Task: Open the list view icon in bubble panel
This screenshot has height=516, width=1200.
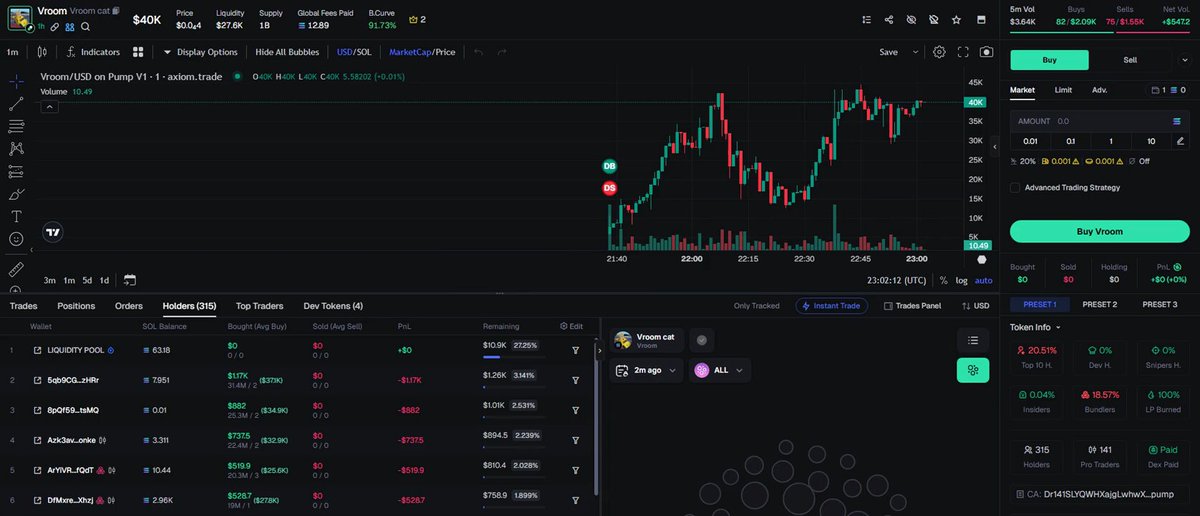Action: pos(973,340)
